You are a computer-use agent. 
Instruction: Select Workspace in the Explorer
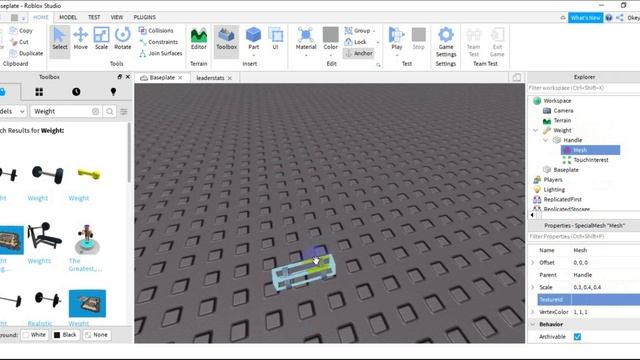(x=557, y=101)
